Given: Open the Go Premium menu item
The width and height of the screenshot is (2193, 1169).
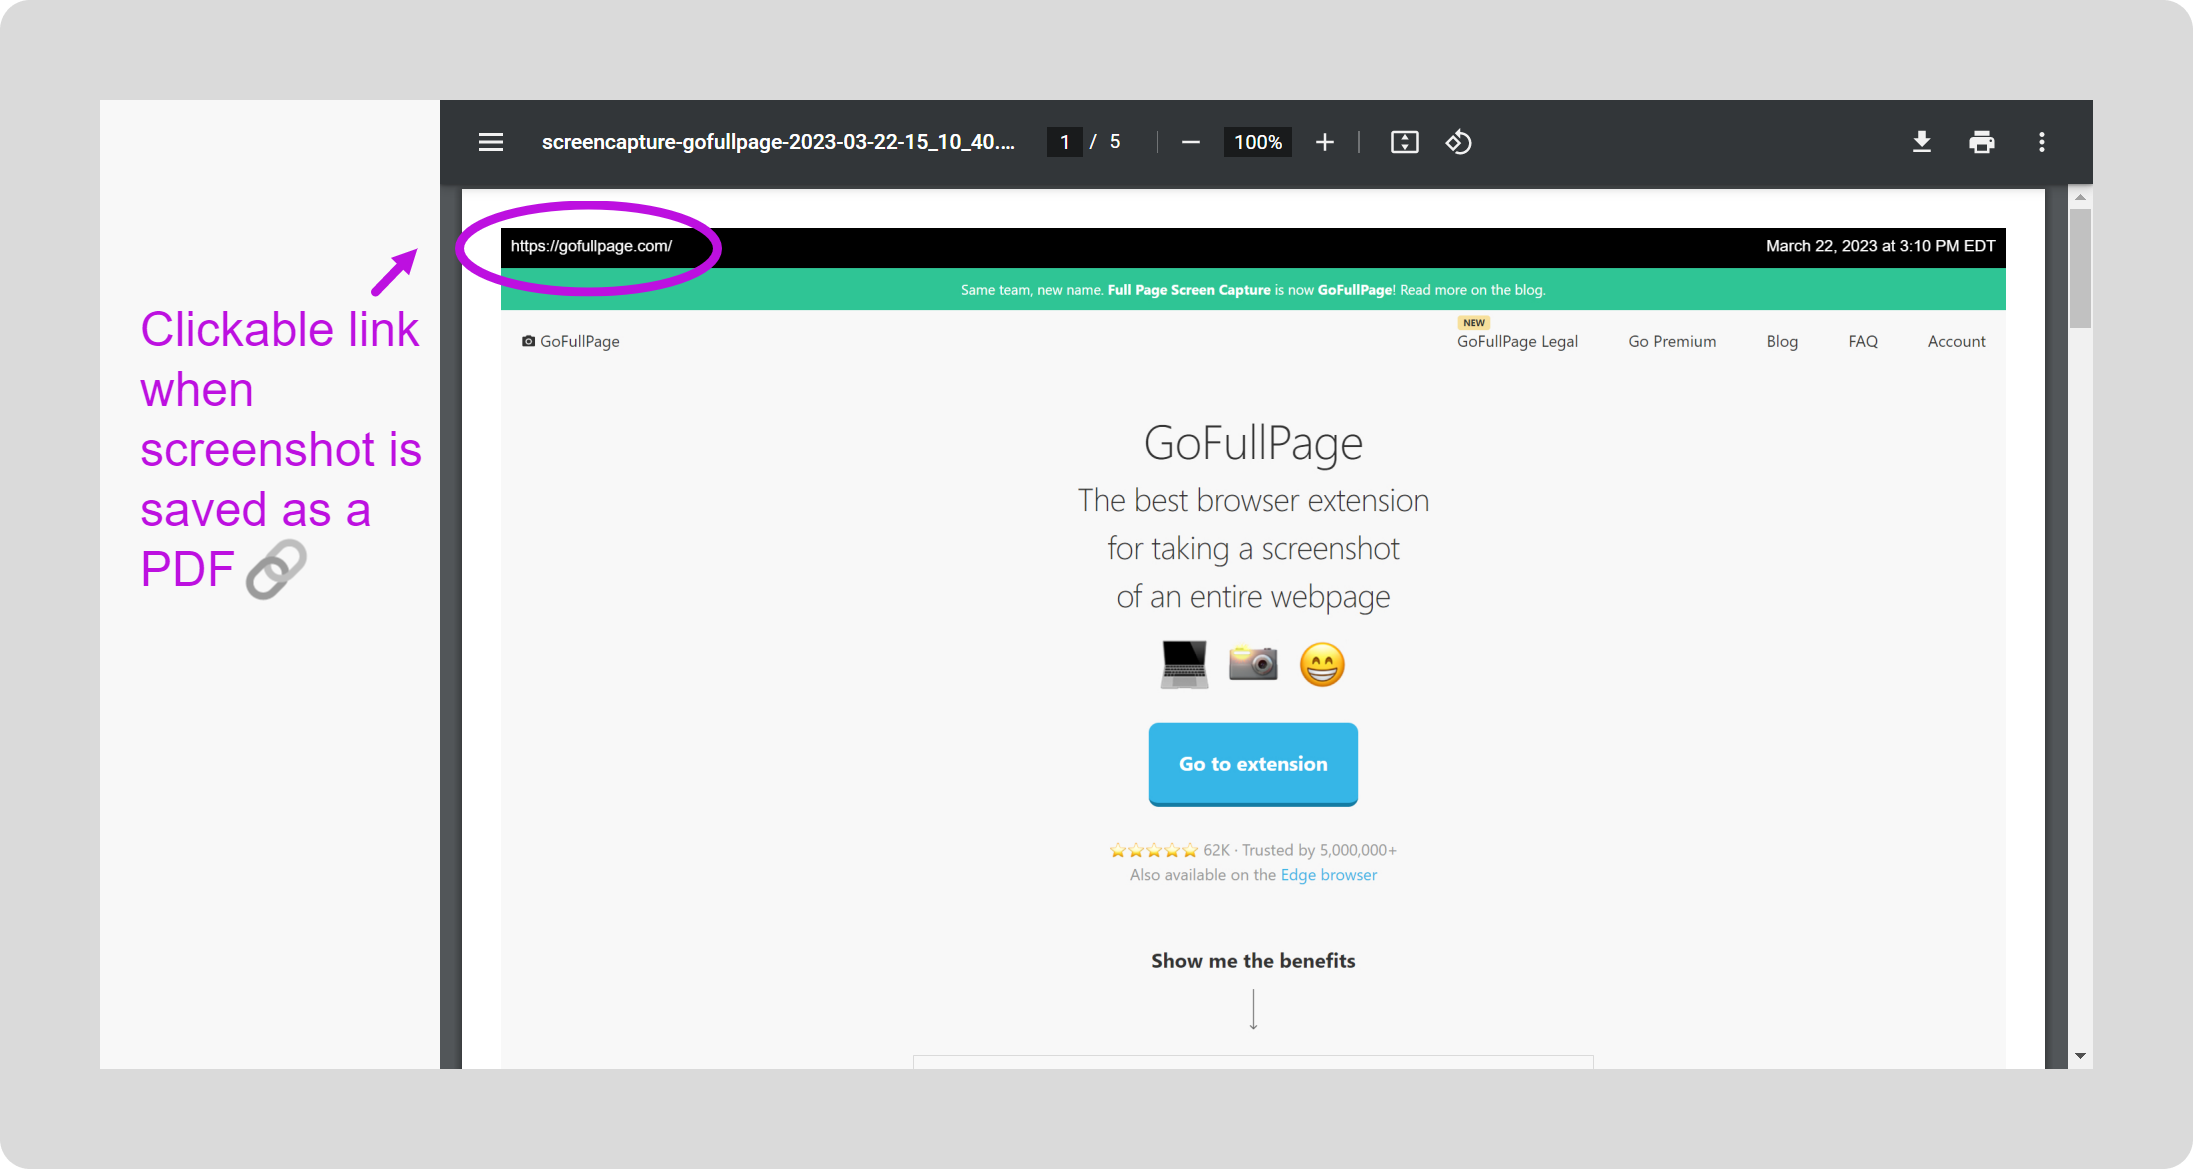Looking at the screenshot, I should click(1672, 341).
